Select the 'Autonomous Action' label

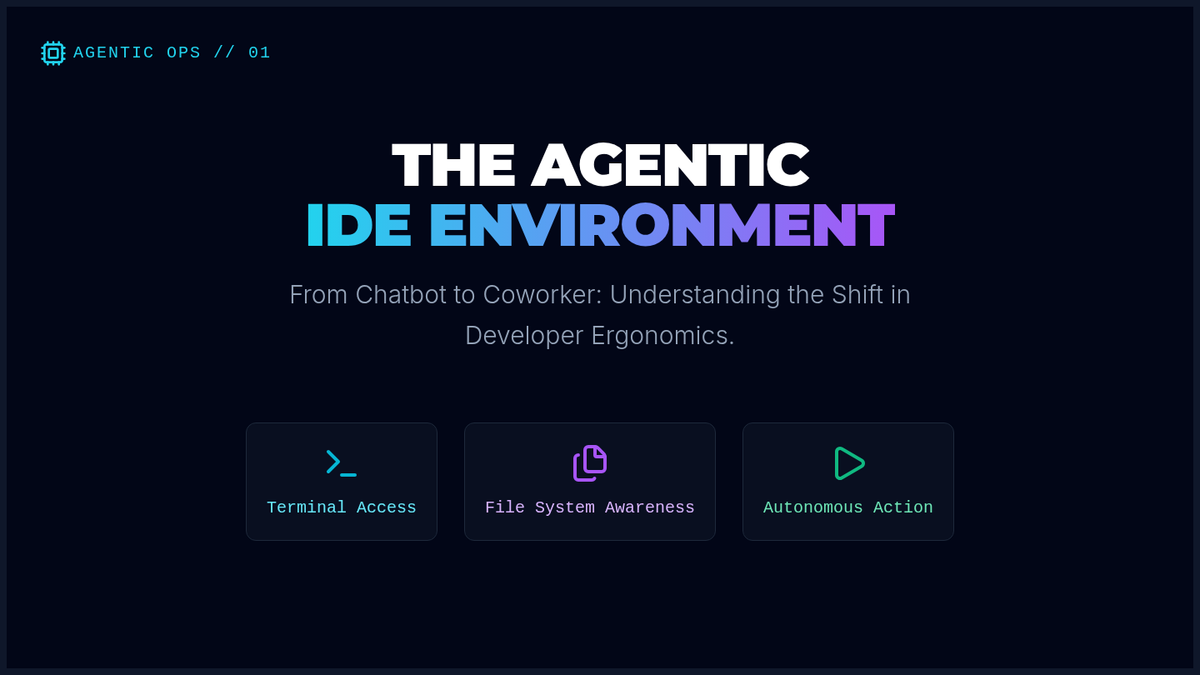tap(848, 508)
